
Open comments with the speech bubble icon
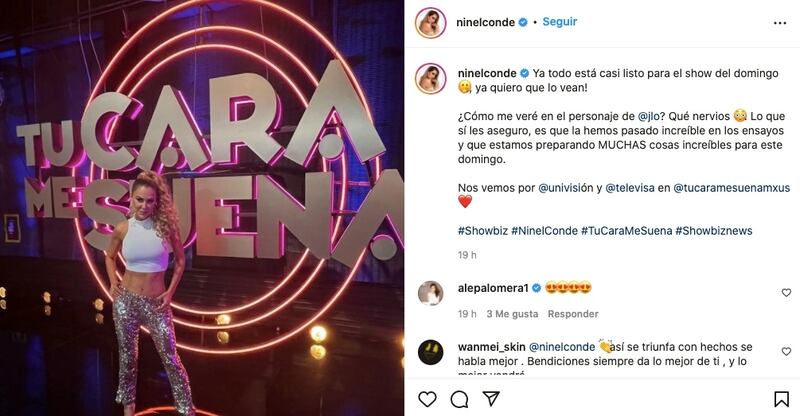coord(459,399)
